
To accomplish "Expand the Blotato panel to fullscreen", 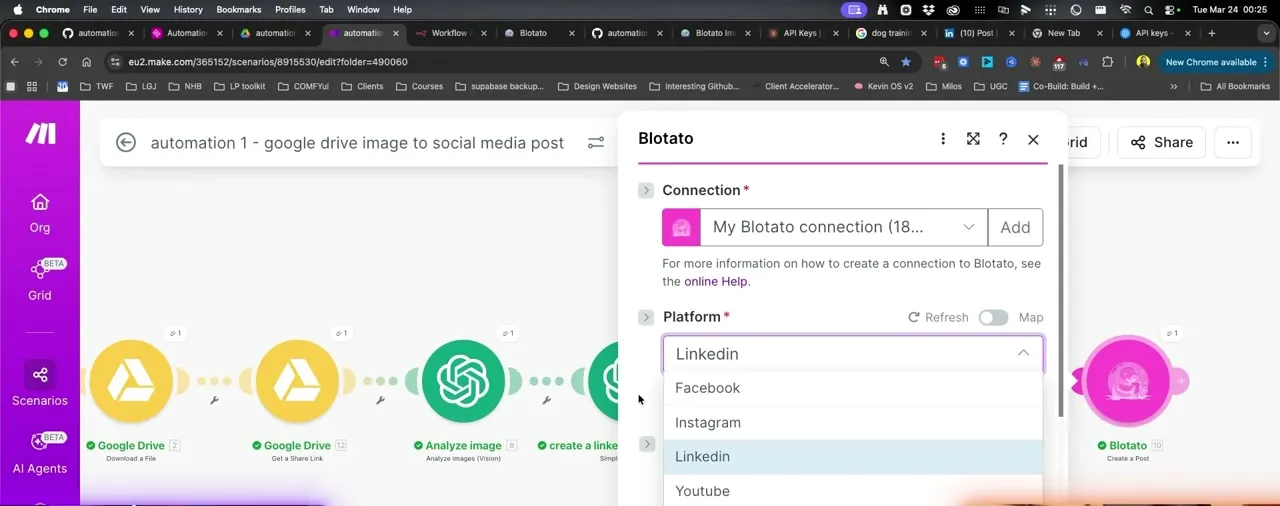I will [973, 139].
